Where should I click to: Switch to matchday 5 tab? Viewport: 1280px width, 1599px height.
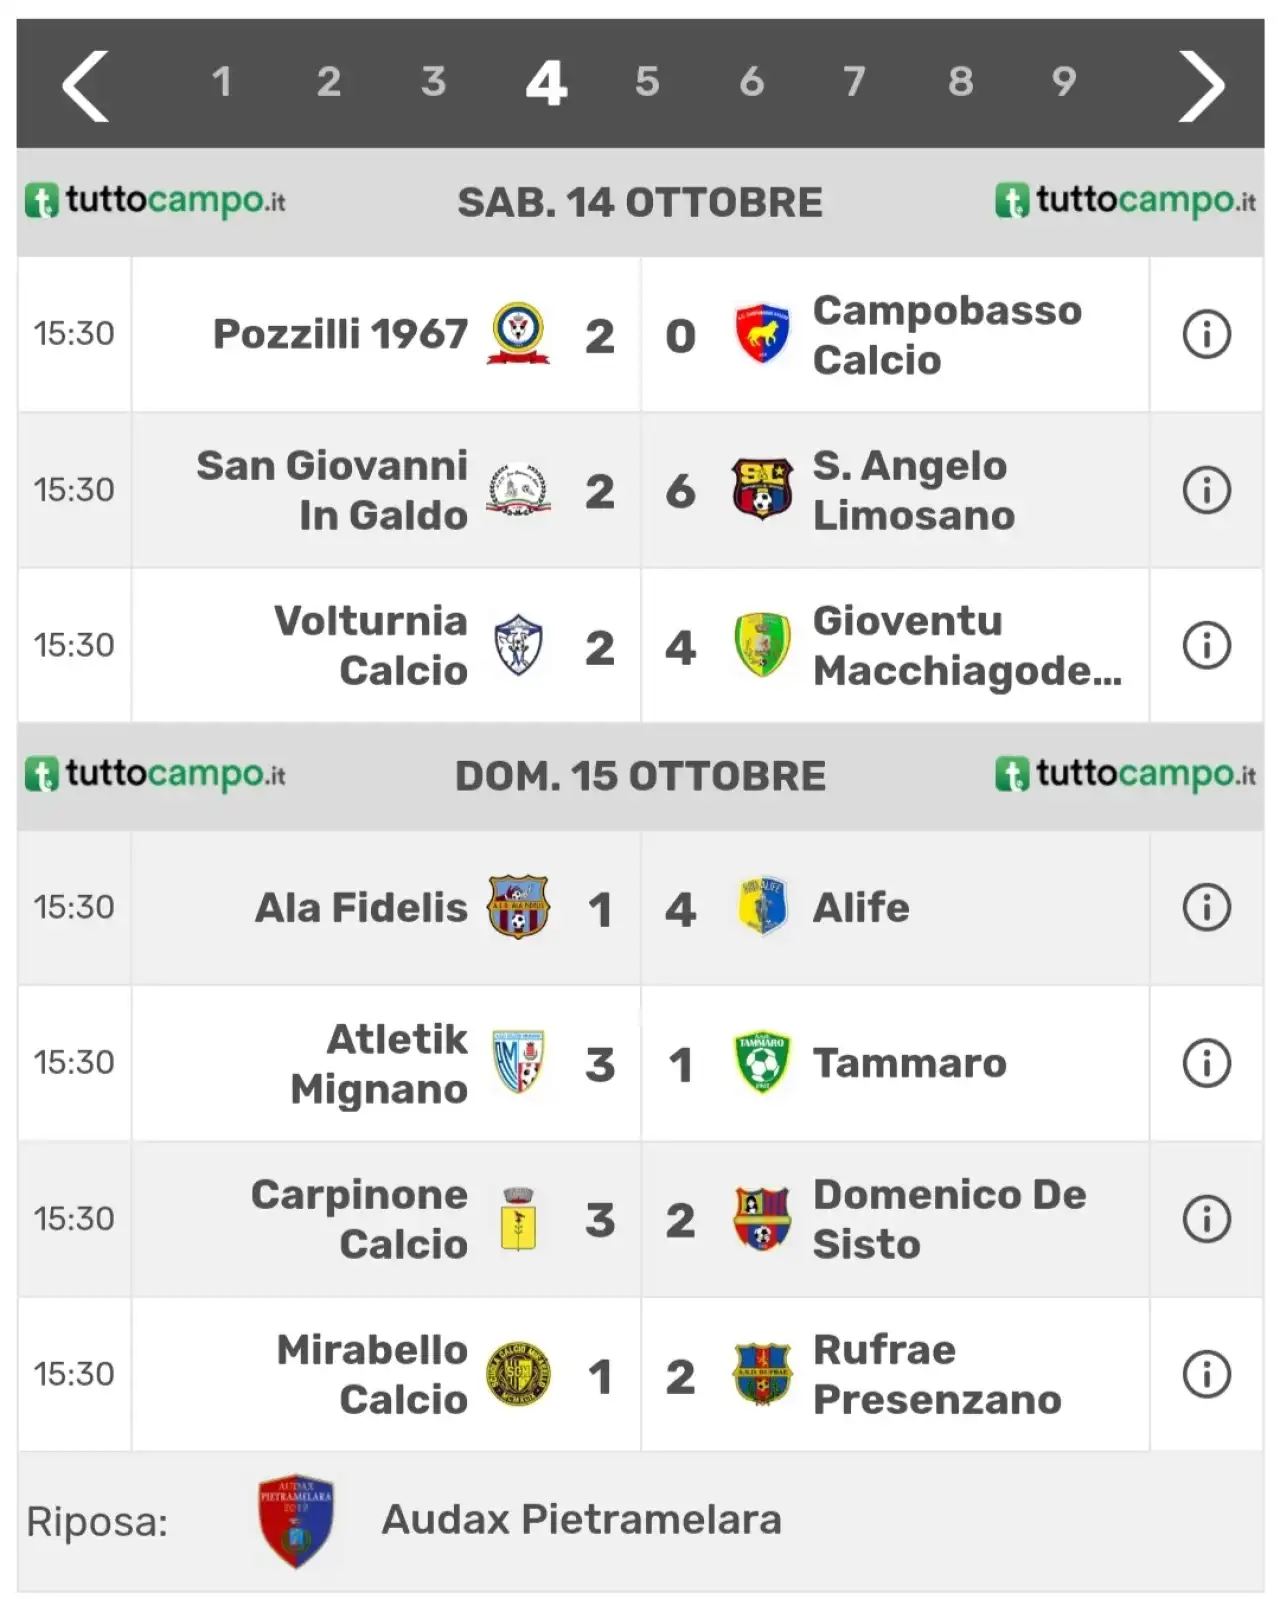(x=647, y=82)
